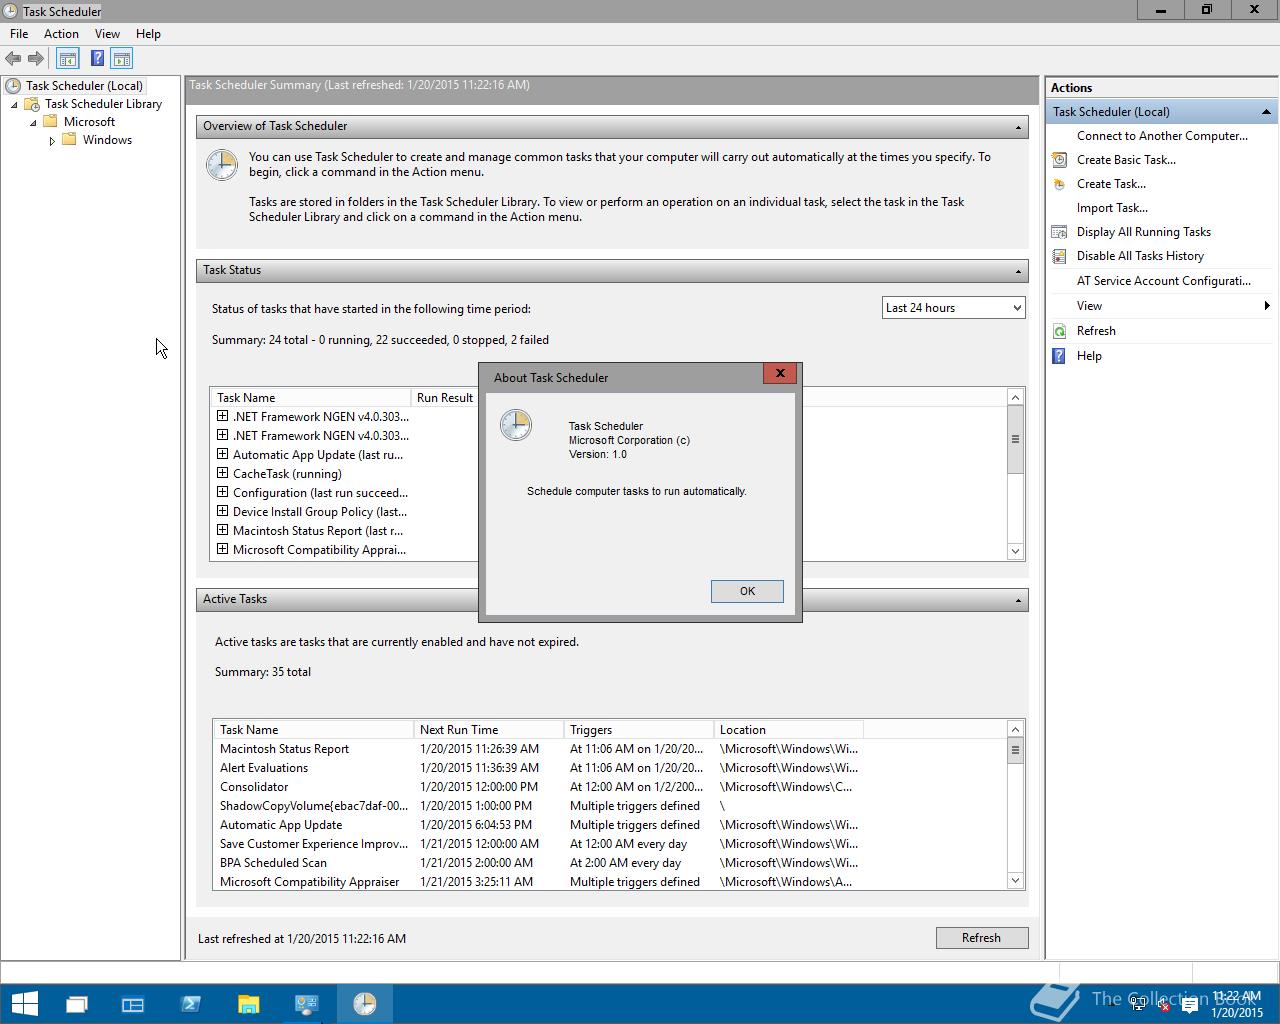The width and height of the screenshot is (1280, 1024).
Task: Click the Refresh button at the bottom
Action: (981, 938)
